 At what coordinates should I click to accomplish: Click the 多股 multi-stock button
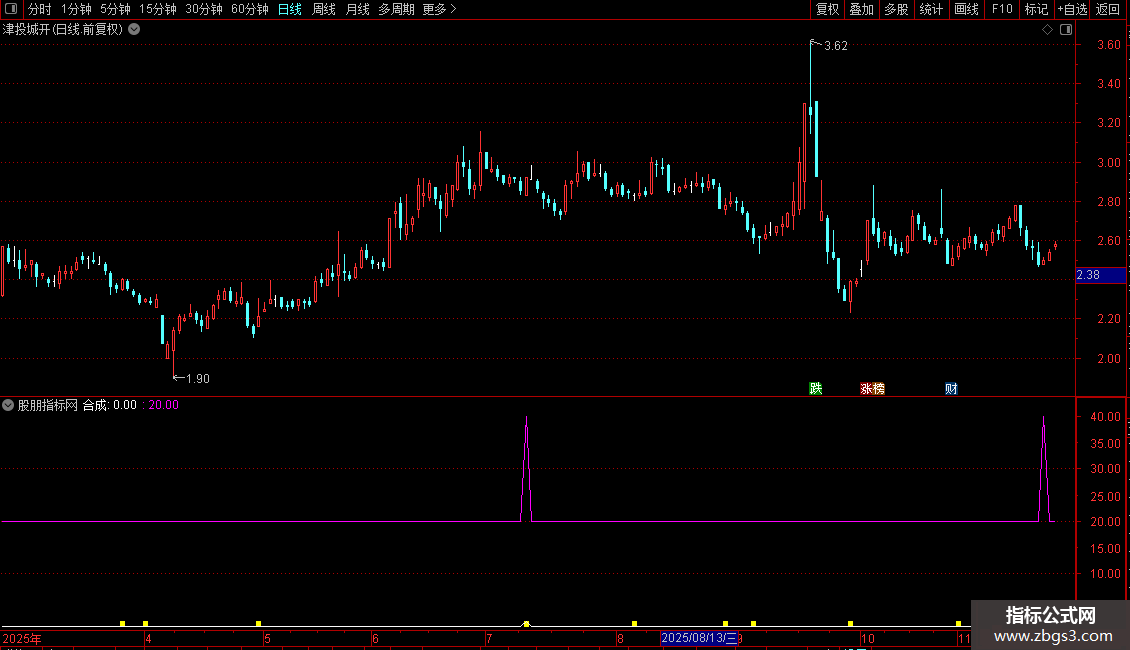pos(896,9)
